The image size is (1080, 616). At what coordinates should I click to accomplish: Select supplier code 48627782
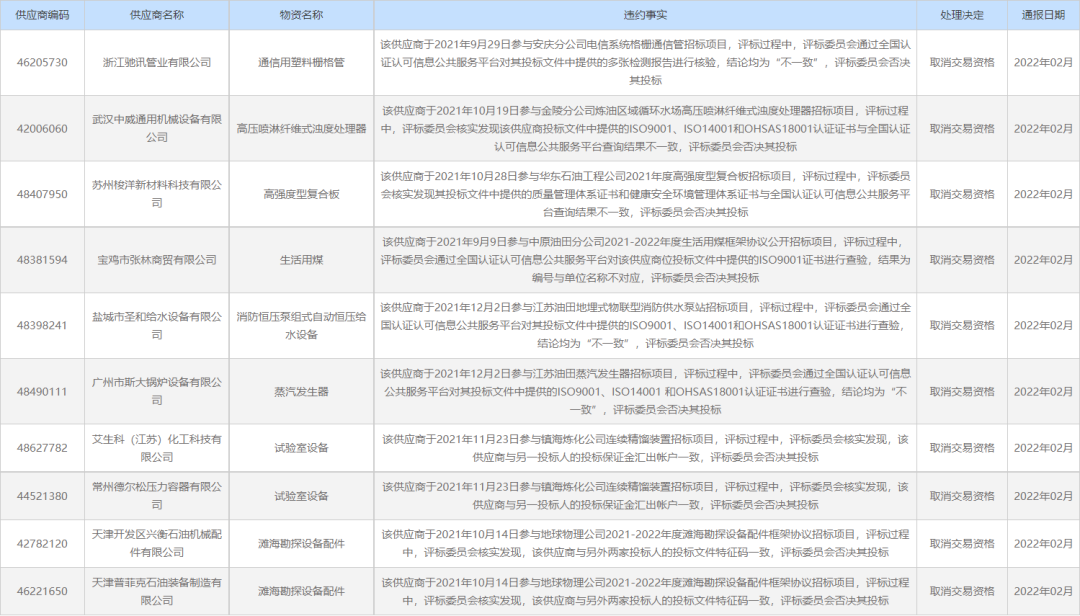tap(43, 450)
